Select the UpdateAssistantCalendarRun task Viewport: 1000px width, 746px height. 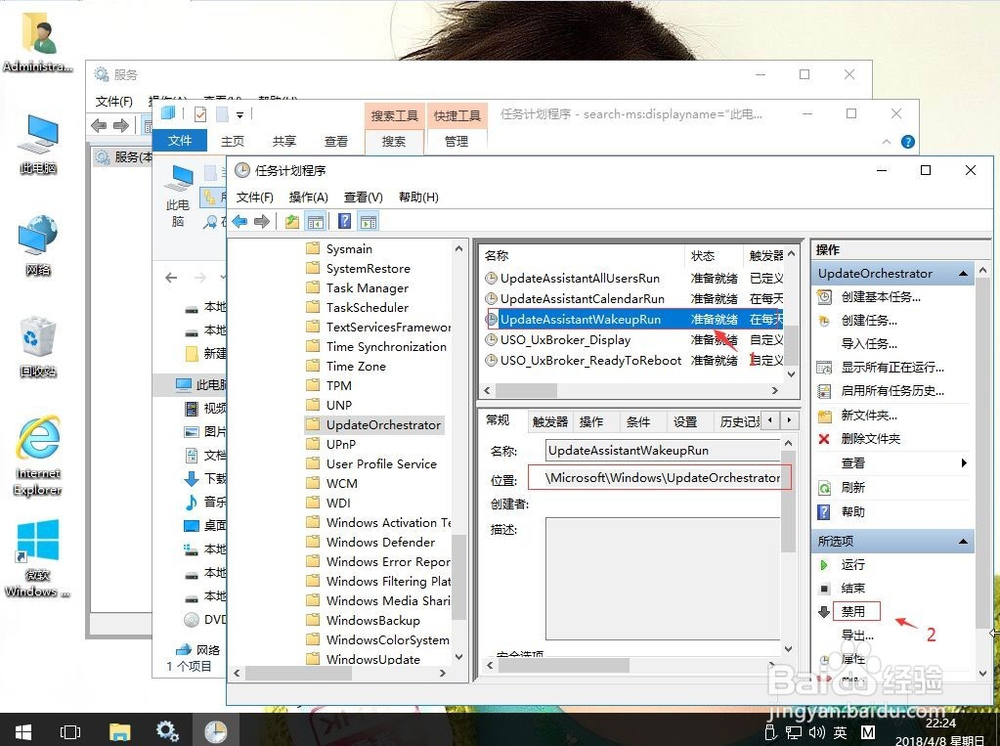(x=582, y=299)
